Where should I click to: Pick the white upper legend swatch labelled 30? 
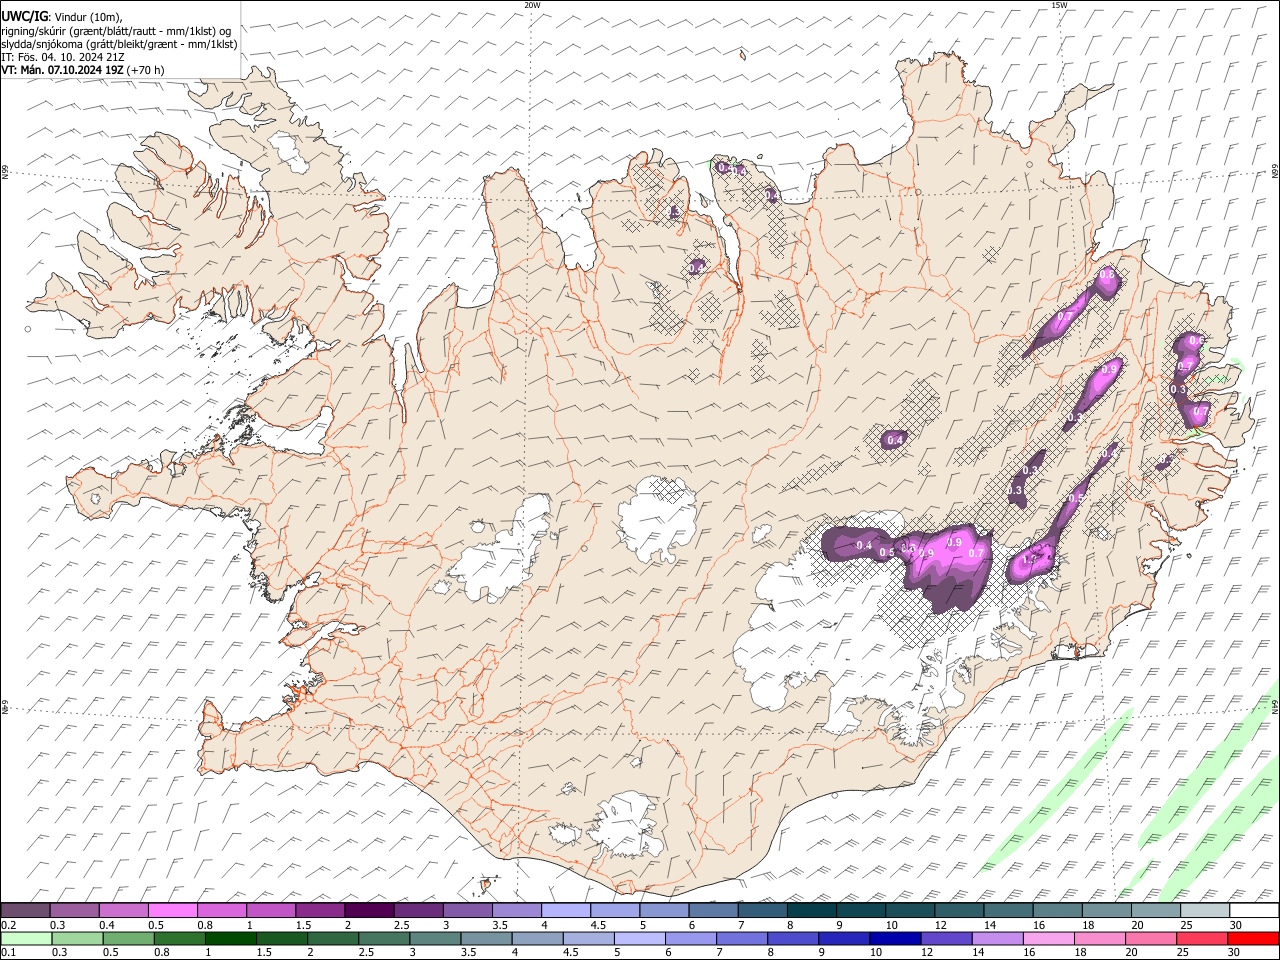point(1254,910)
